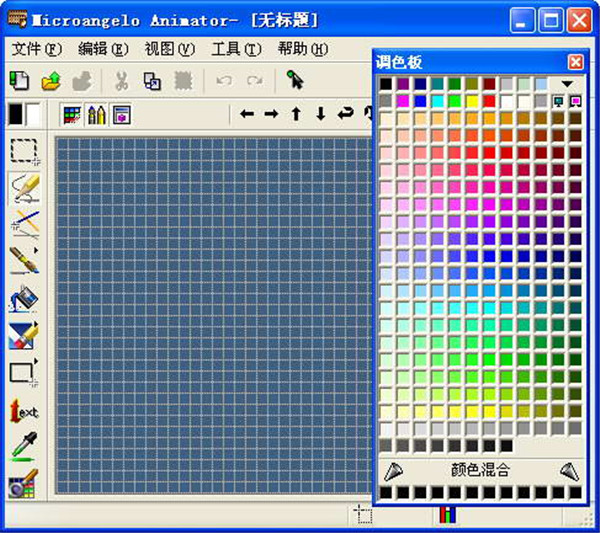600x533 pixels.
Task: Select the rectangular marquee selection tool
Action: (x=24, y=151)
